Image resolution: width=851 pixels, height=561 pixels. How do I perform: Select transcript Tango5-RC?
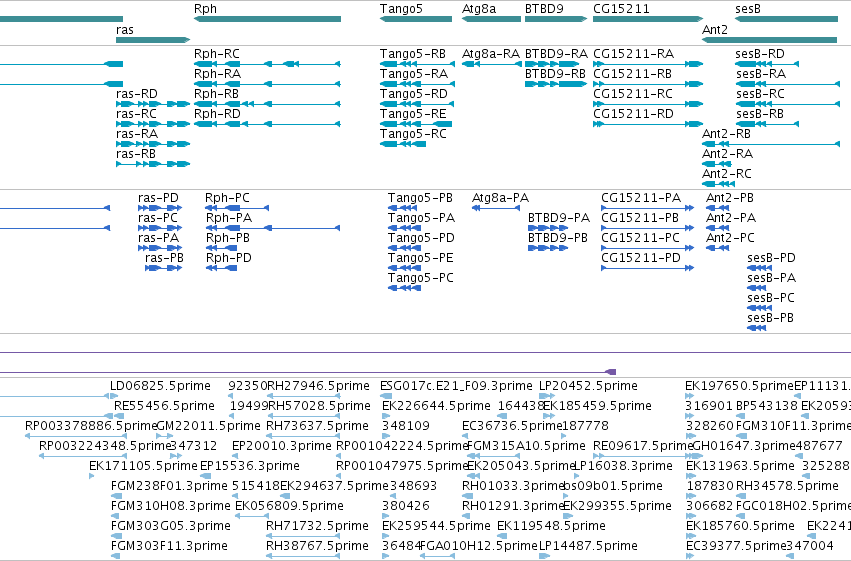[x=413, y=134]
